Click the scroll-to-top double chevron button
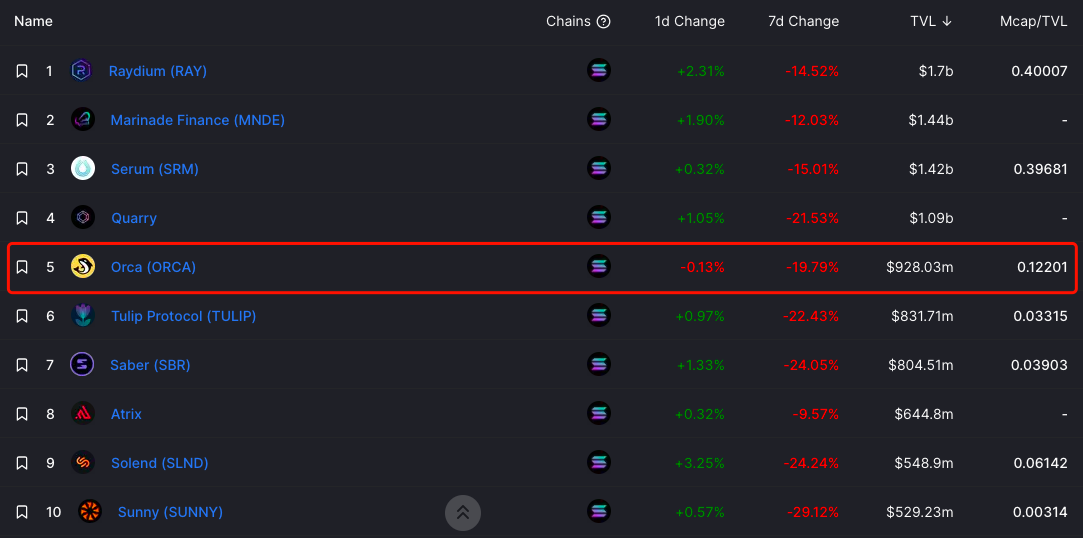This screenshot has height=538, width=1083. (463, 512)
